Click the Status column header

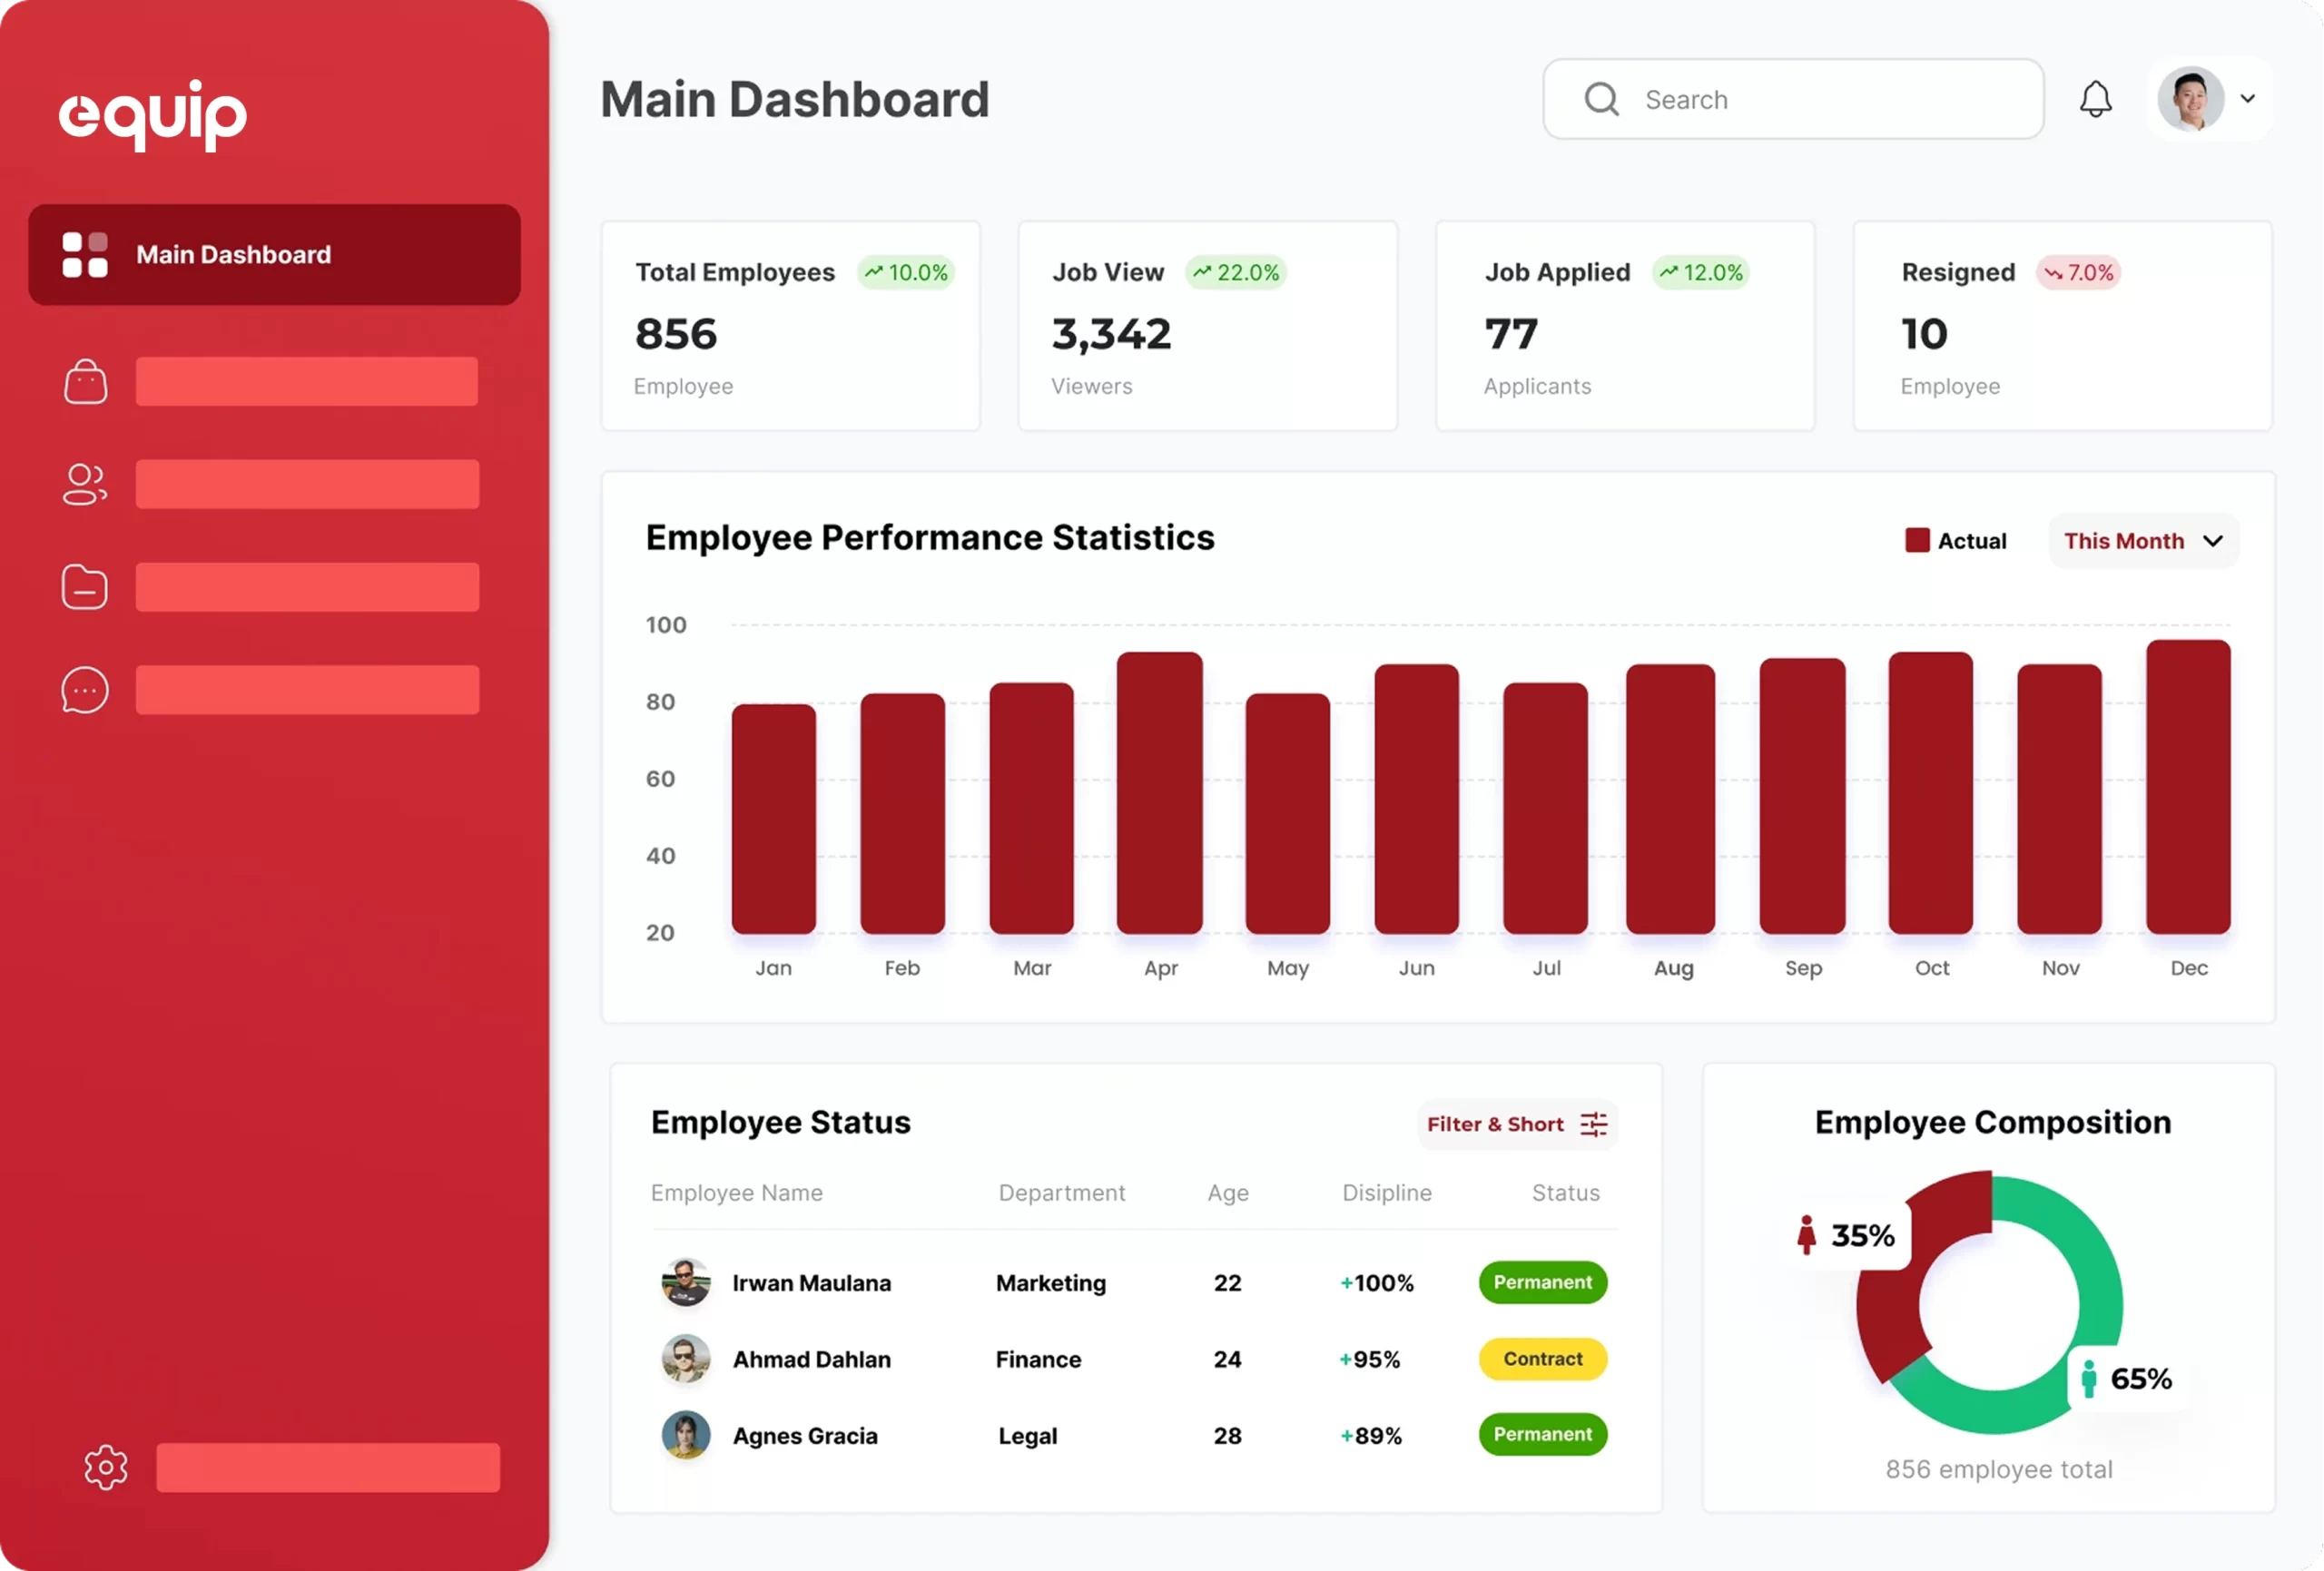tap(1565, 1192)
